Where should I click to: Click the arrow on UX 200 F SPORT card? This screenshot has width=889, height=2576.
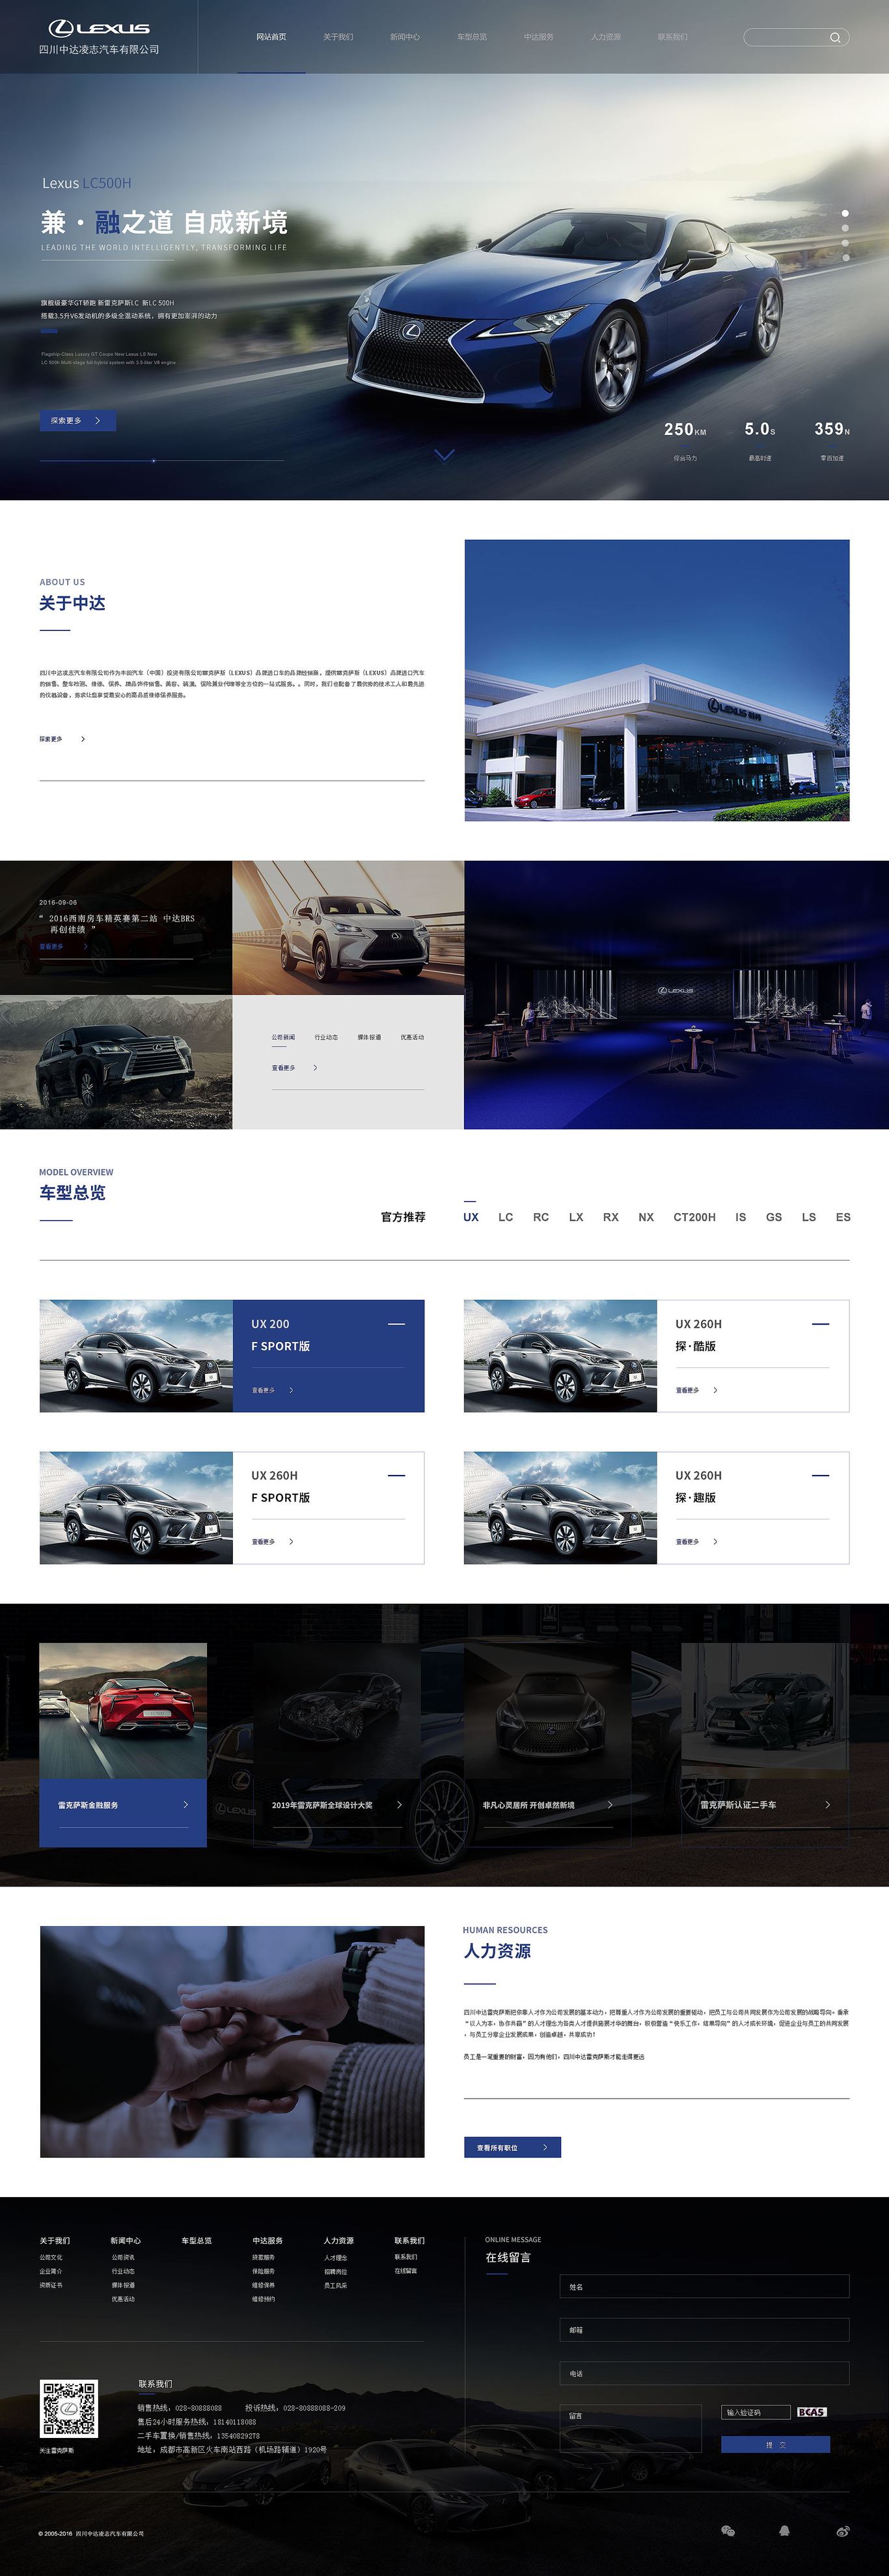(x=291, y=1390)
